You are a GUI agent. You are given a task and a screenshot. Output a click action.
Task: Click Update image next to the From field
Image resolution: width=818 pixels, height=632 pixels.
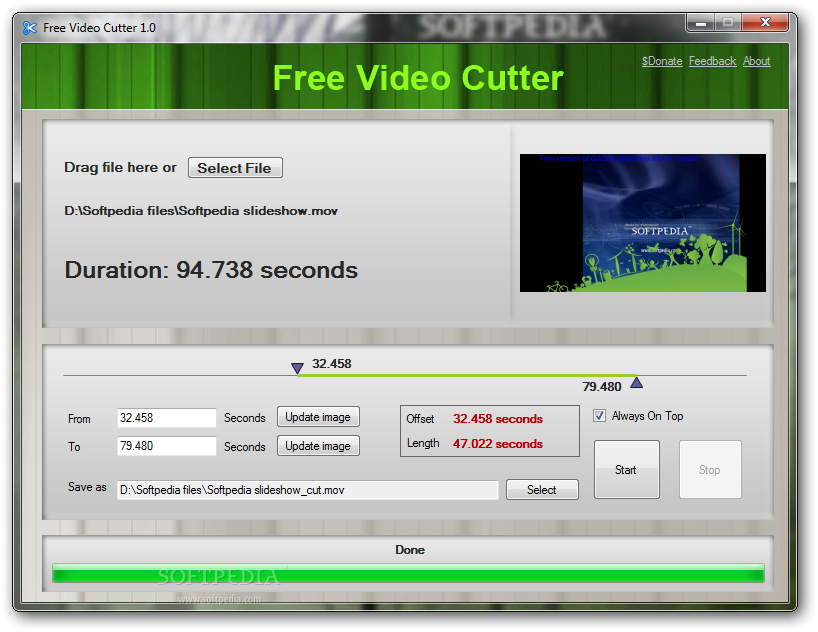318,416
